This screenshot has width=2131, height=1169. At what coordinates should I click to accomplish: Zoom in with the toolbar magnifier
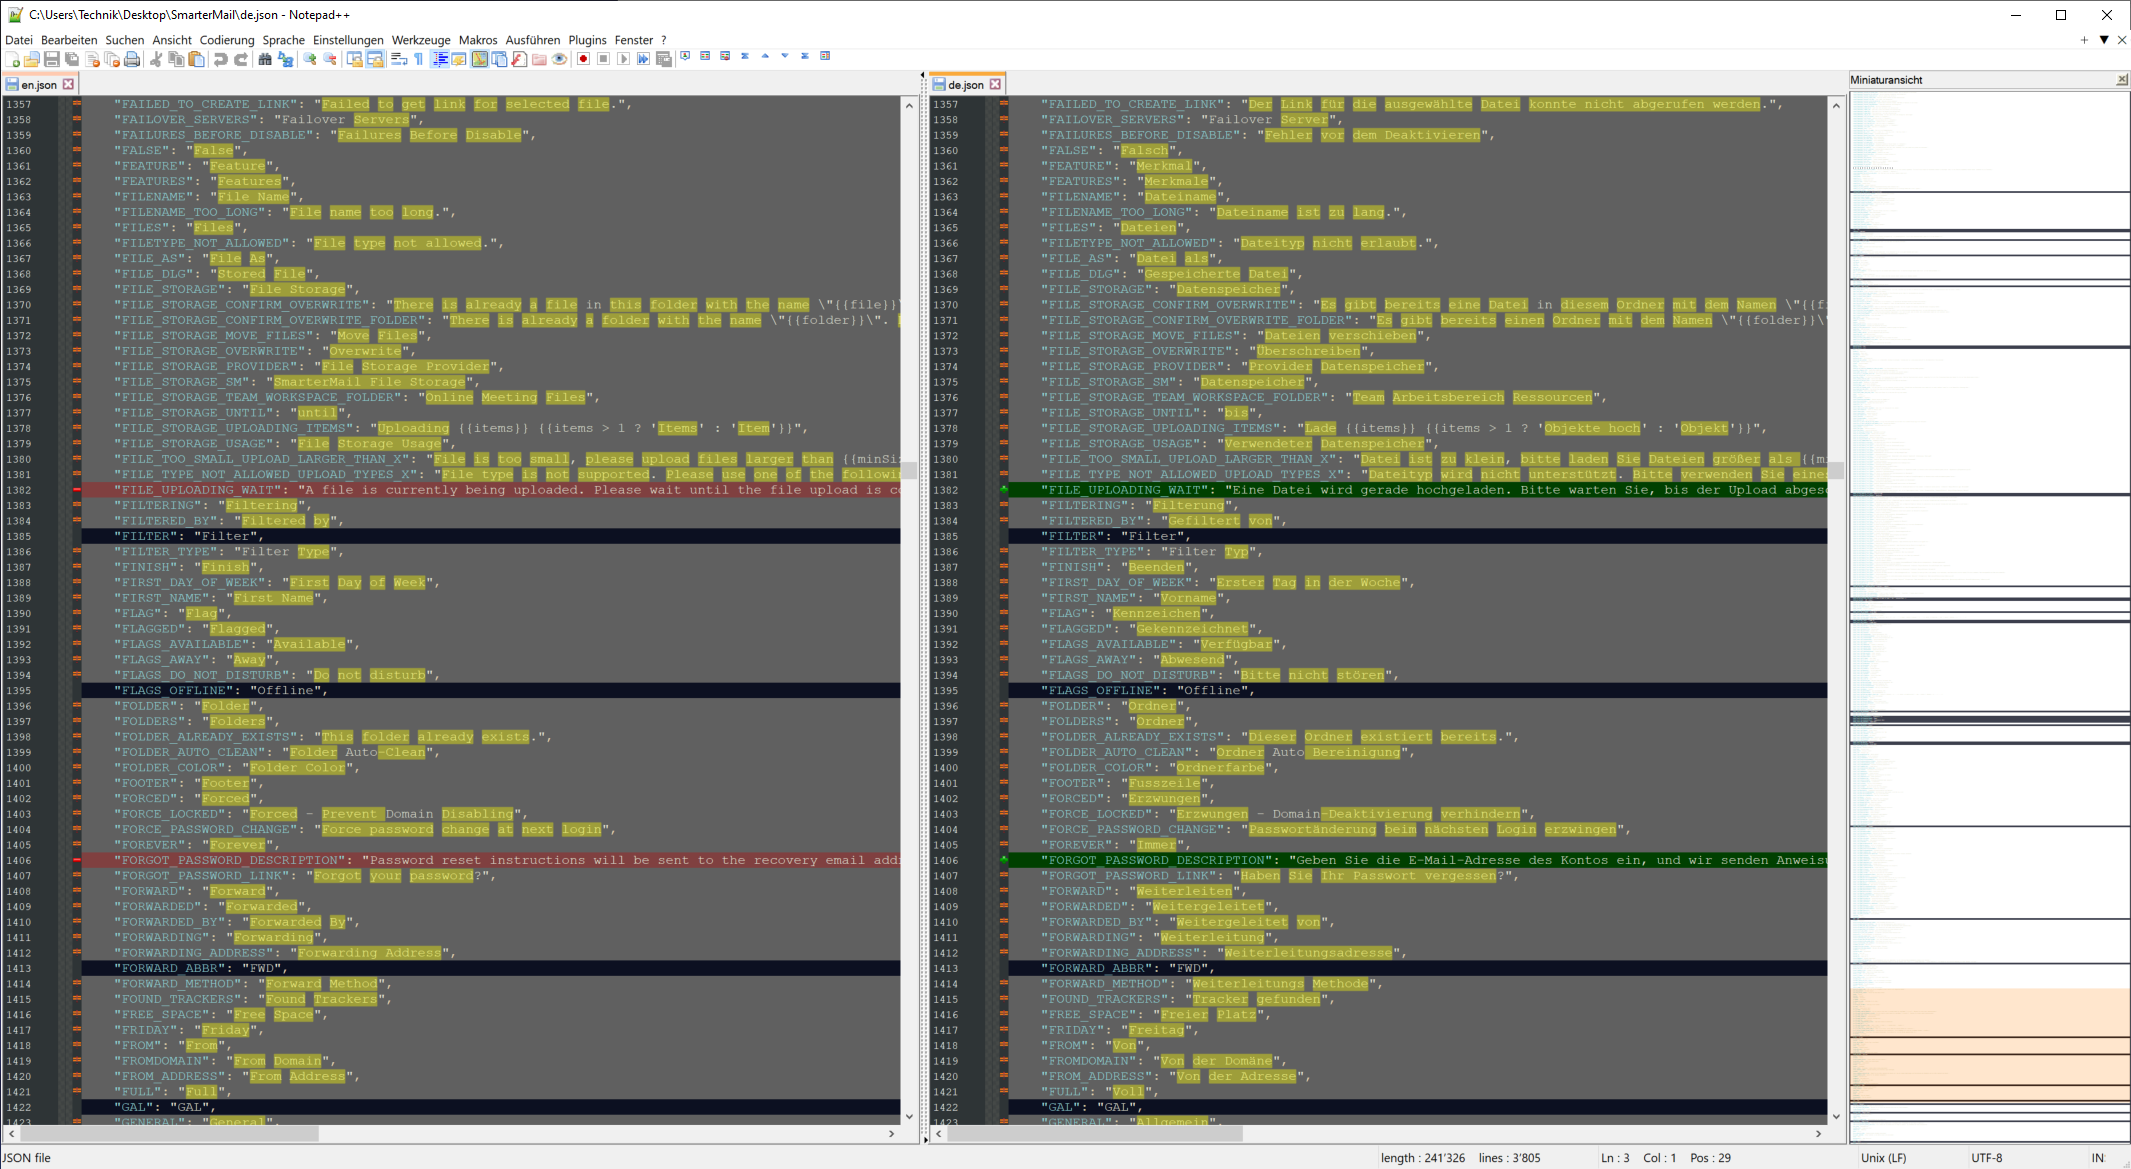[309, 59]
